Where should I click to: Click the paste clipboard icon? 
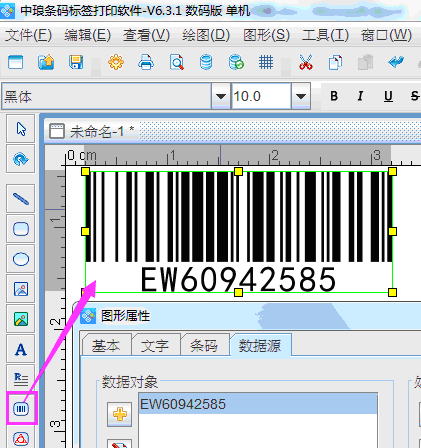point(365,62)
